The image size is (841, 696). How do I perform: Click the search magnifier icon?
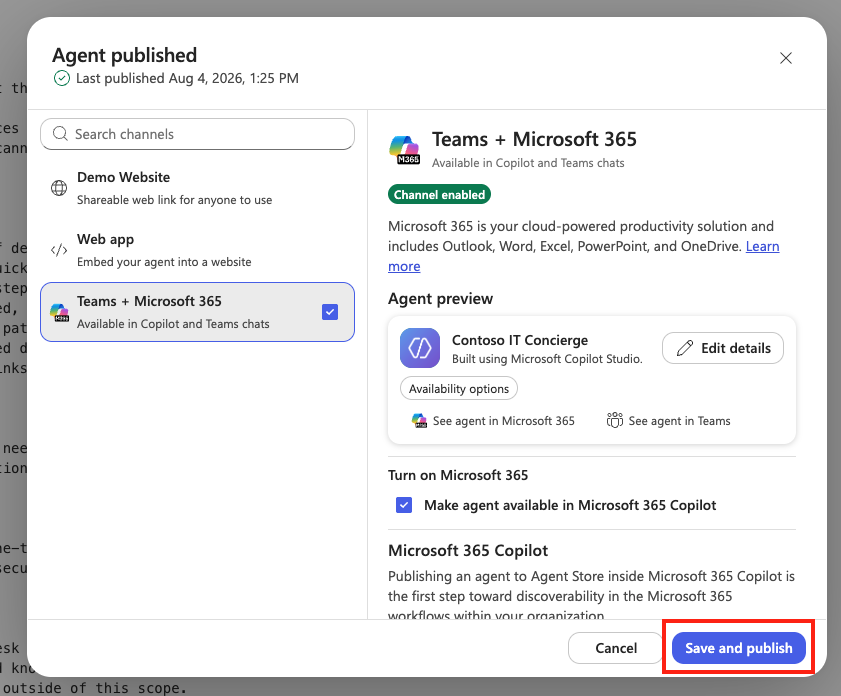coord(60,134)
